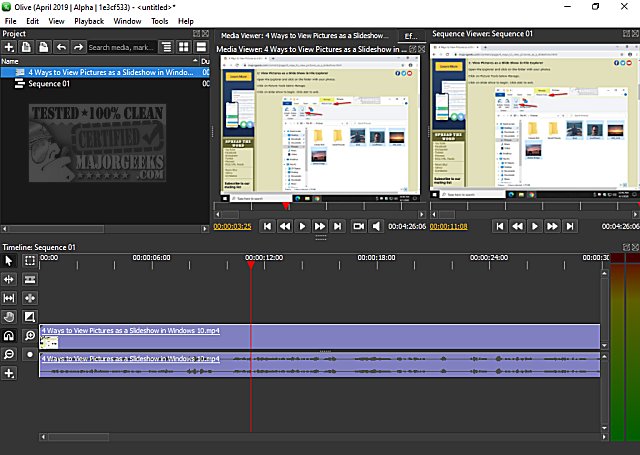Toggle timeline snapping magnet
This screenshot has height=455, width=640.
9,336
